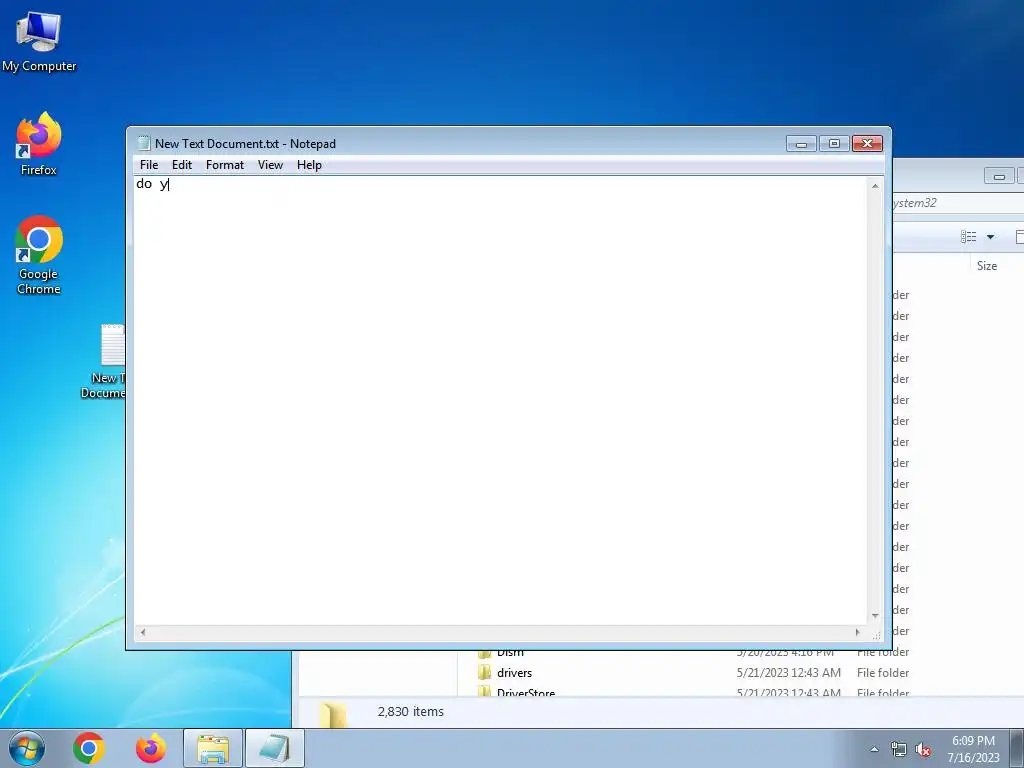
Task: Click inside the Notepad text area
Action: click(500, 400)
